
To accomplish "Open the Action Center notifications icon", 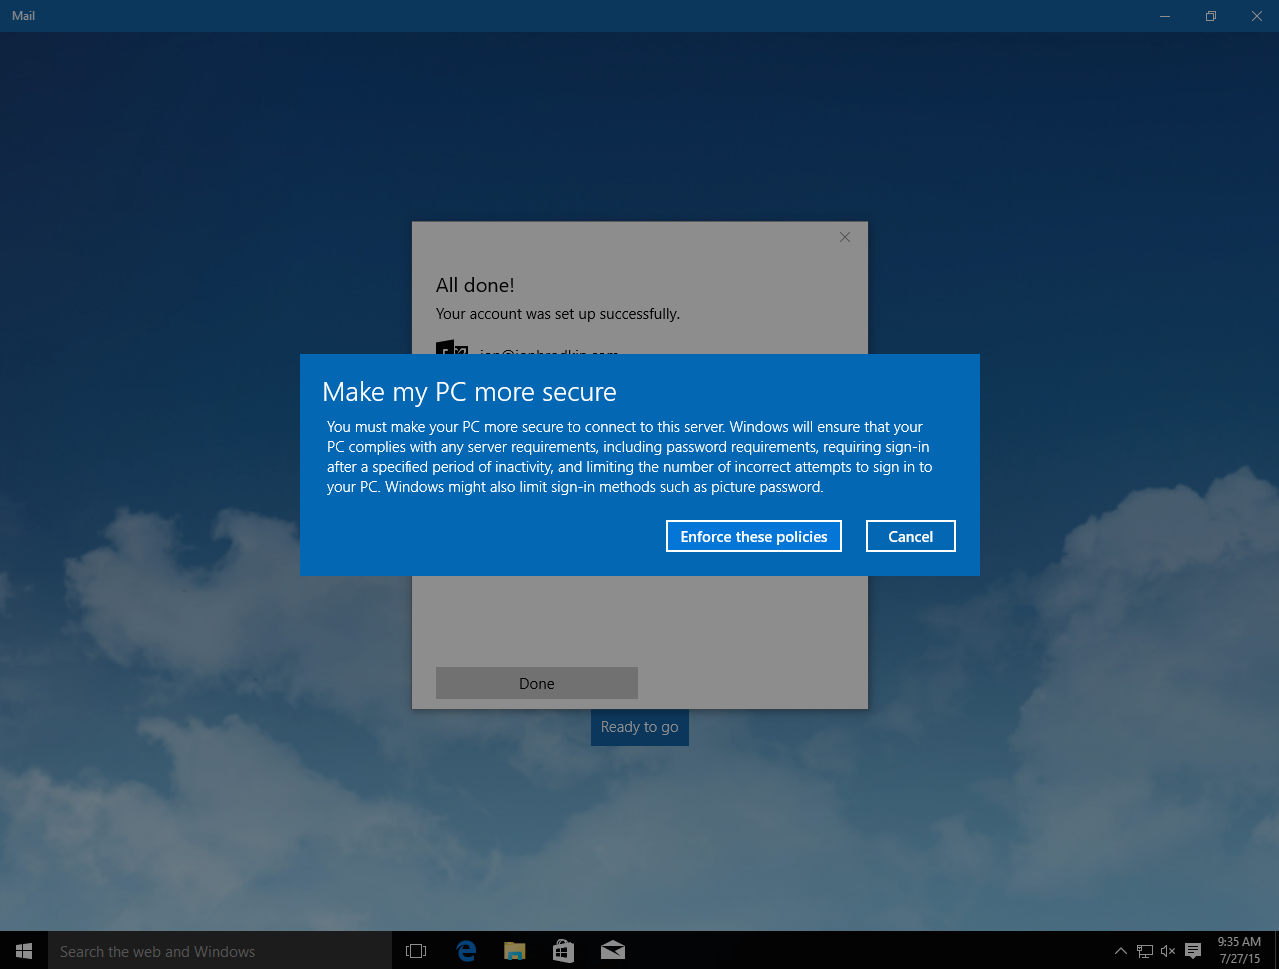I will [x=1193, y=951].
